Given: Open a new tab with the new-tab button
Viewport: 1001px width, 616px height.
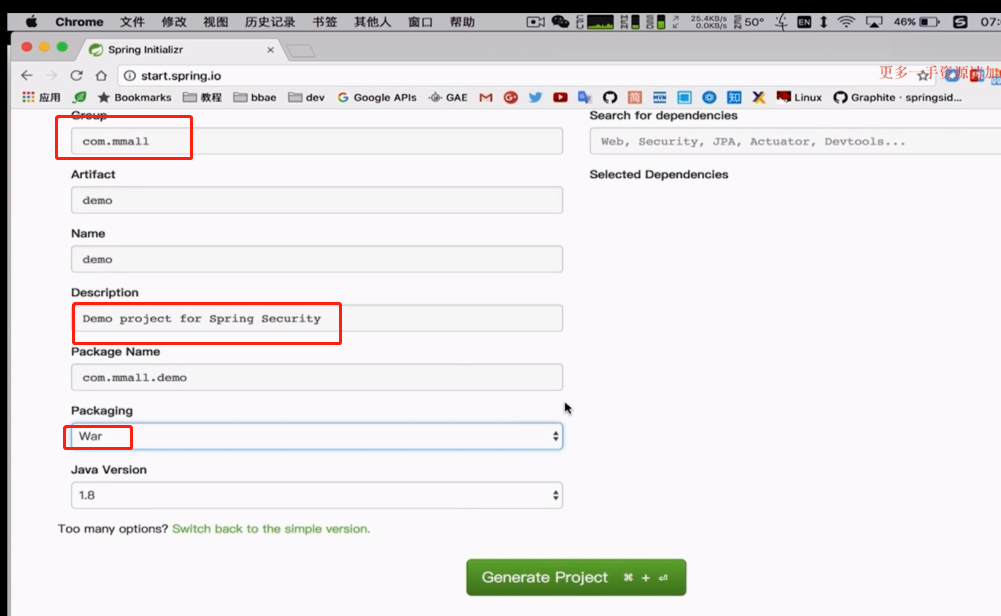Looking at the screenshot, I should point(301,51).
